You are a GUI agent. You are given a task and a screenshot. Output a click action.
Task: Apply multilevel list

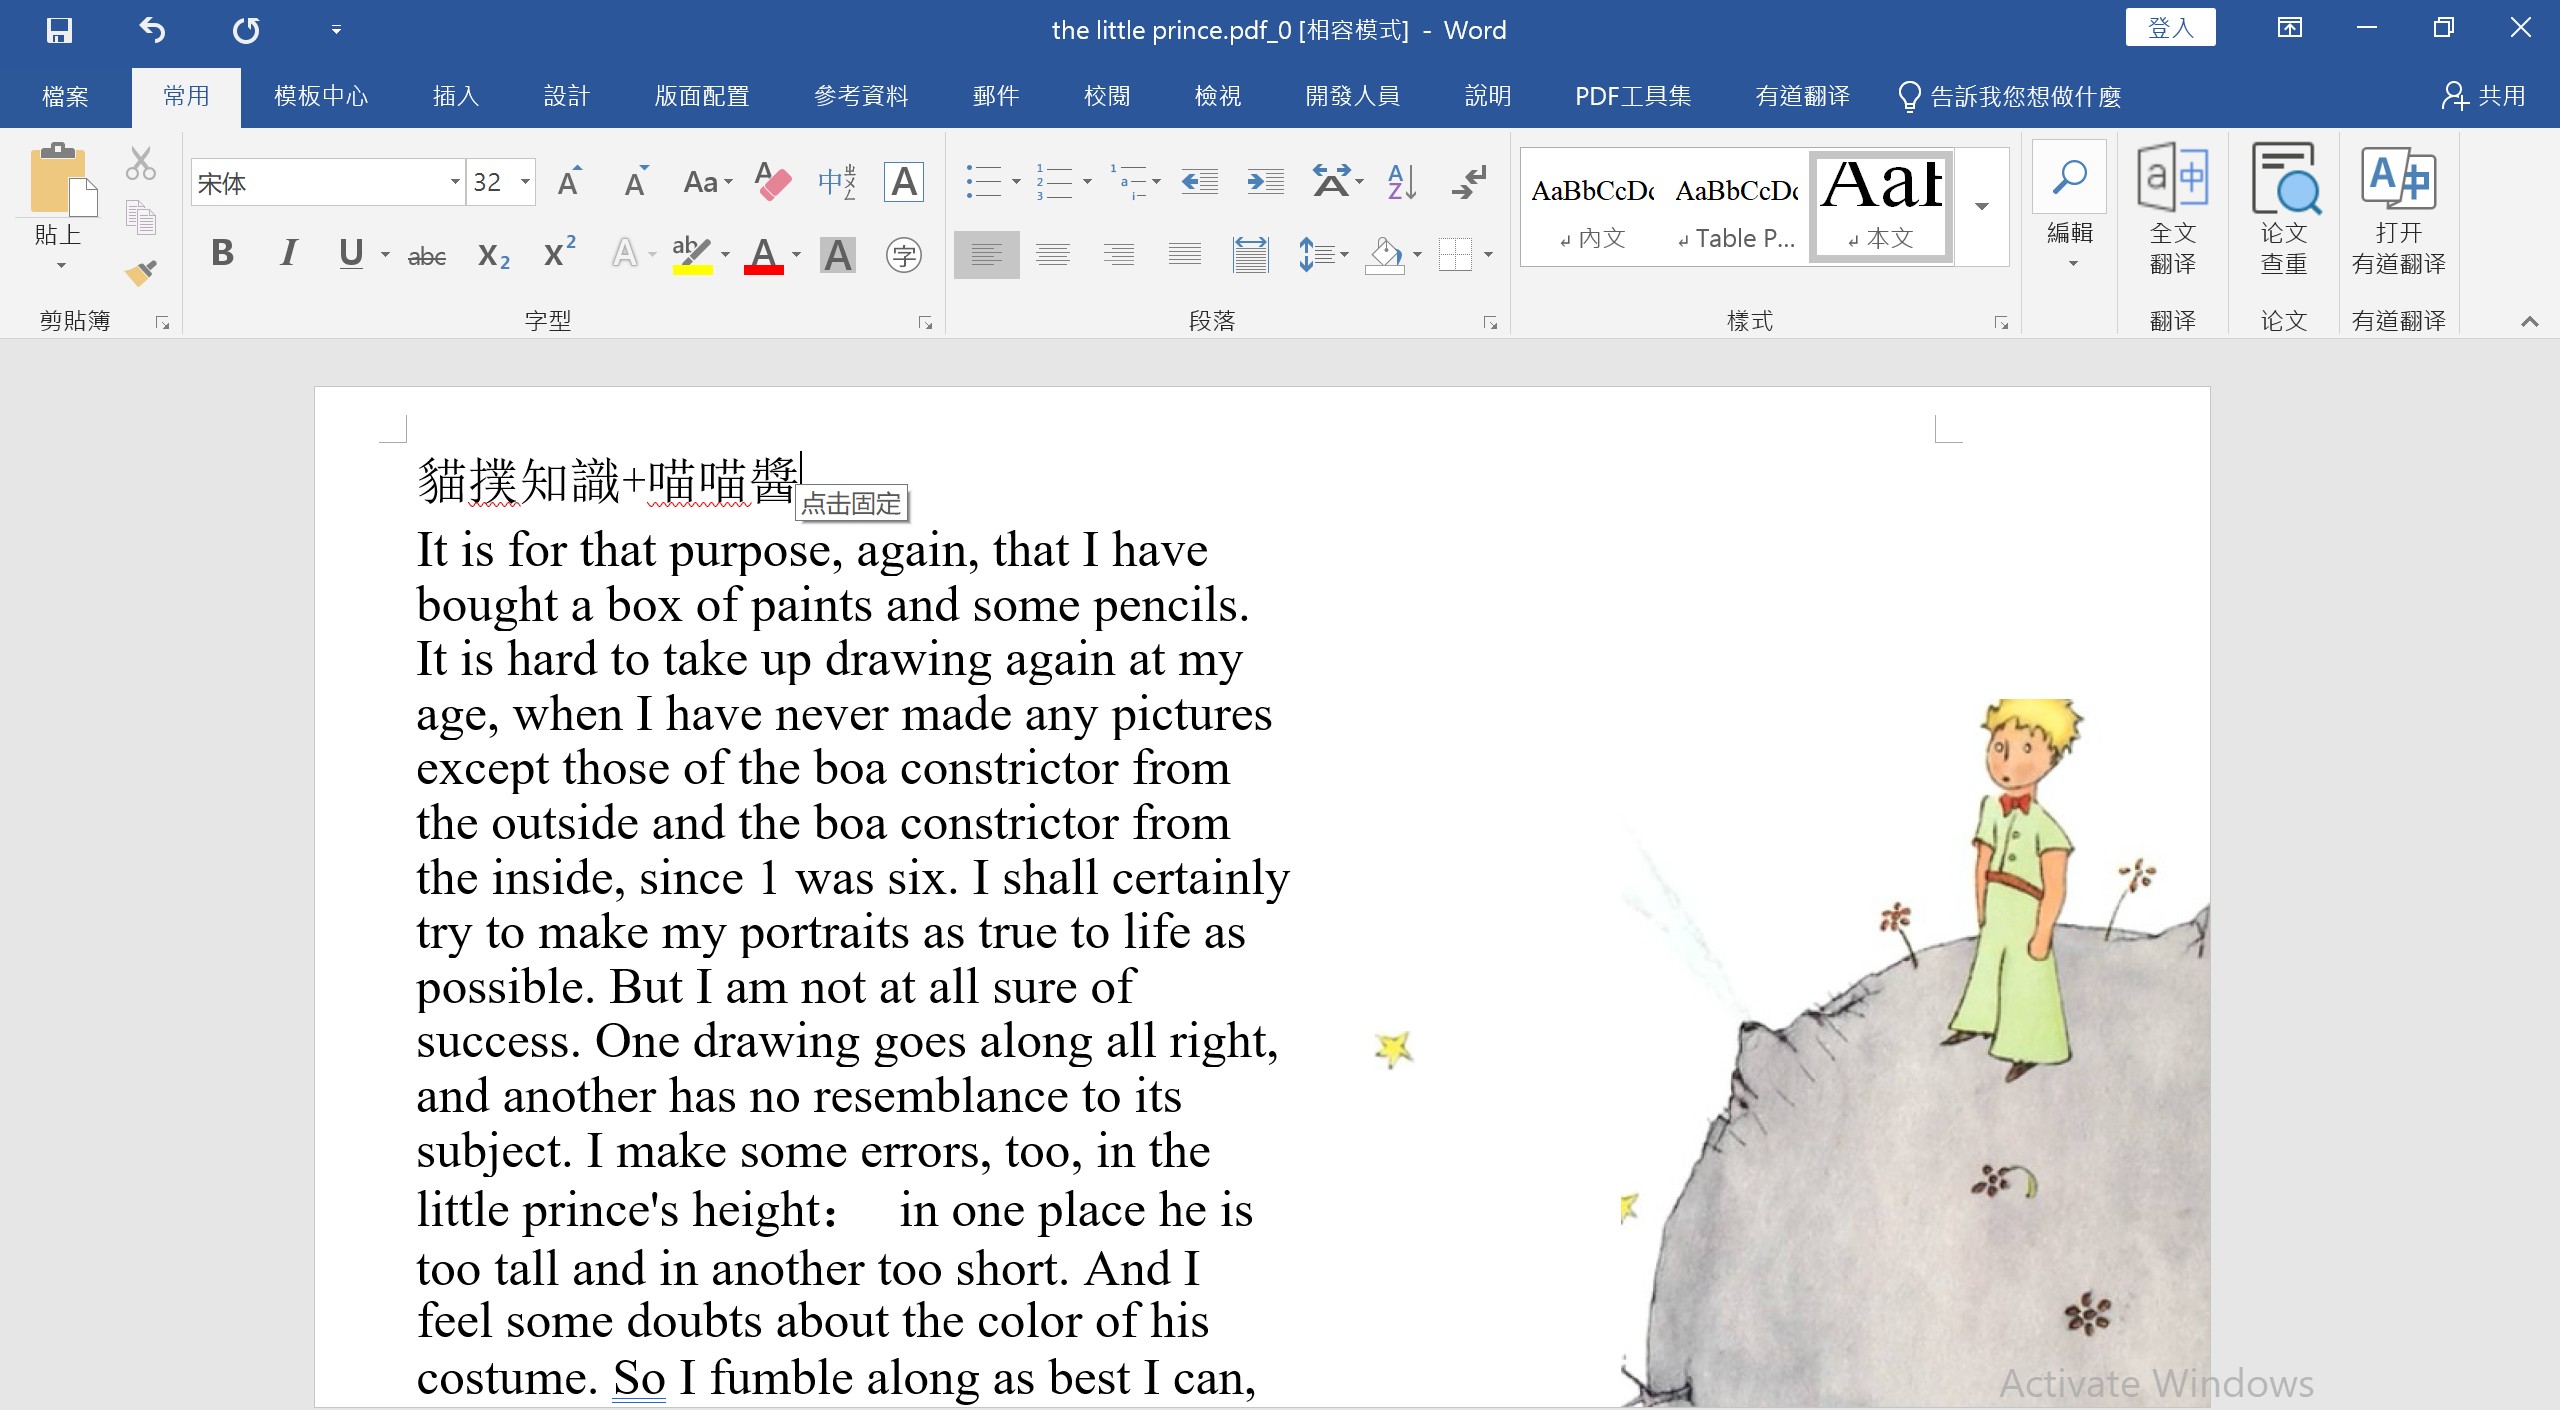1127,182
